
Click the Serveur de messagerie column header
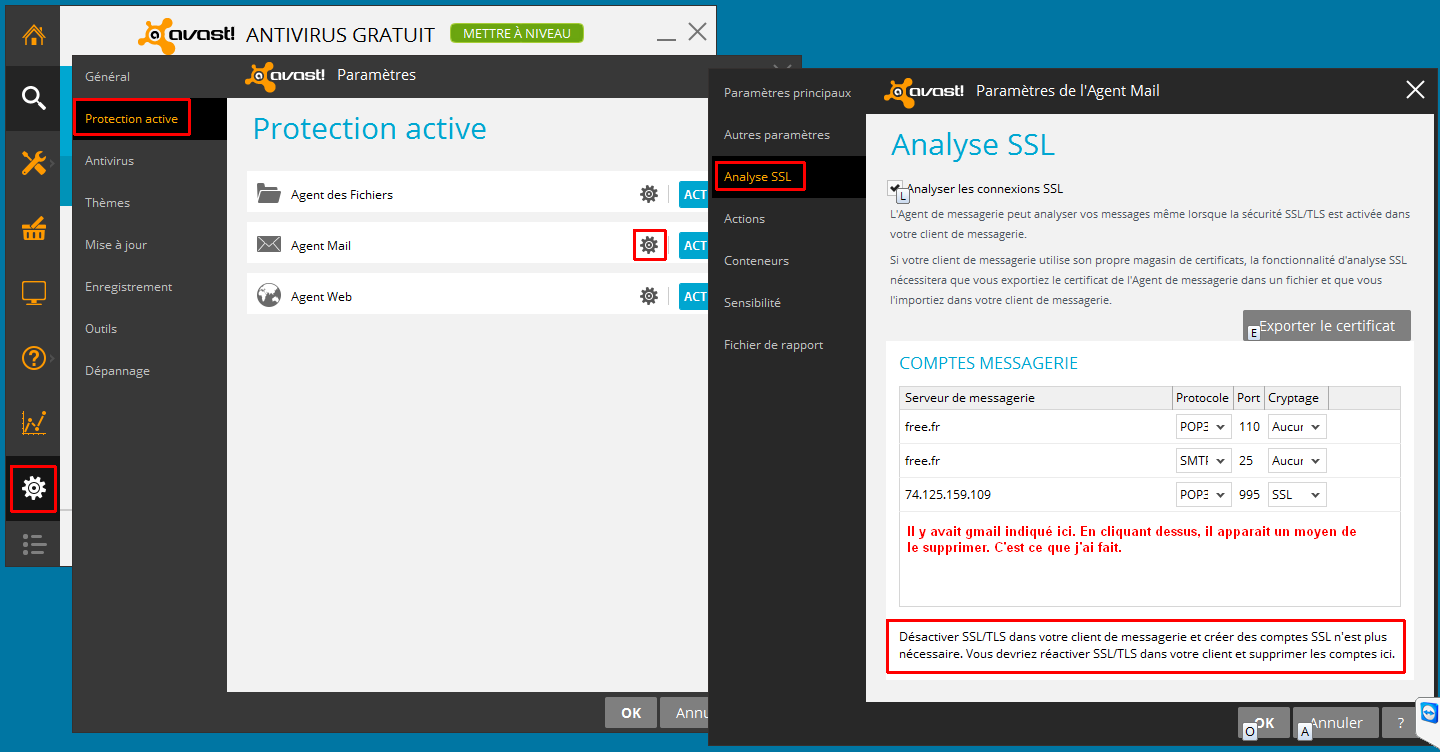pyautogui.click(x=1036, y=398)
